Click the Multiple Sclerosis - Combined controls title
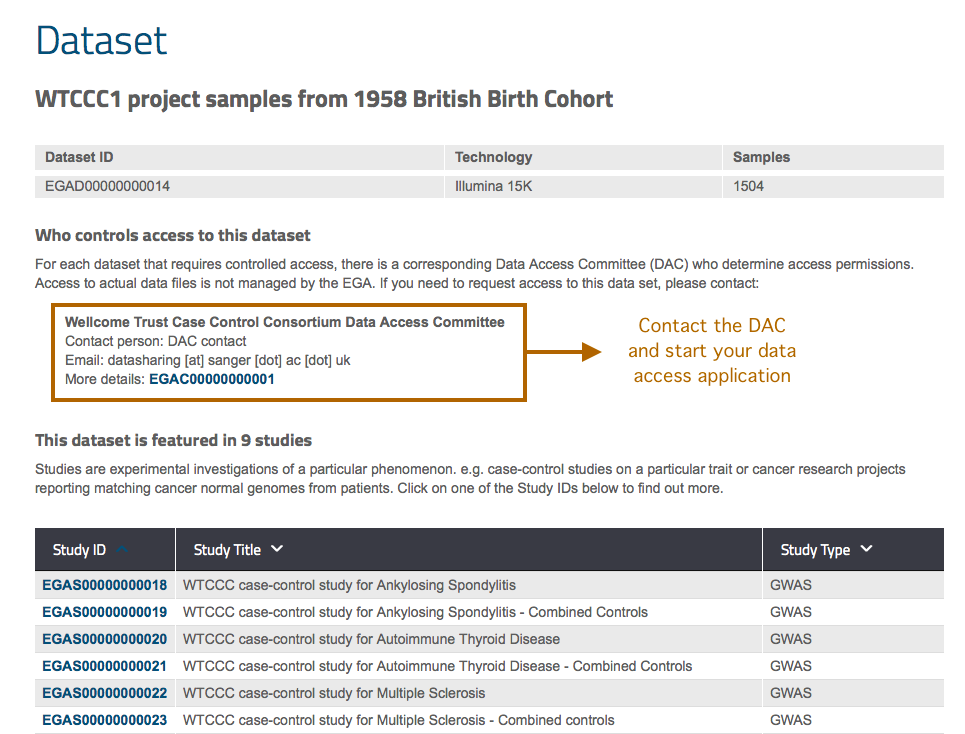Image resolution: width=965 pixels, height=734 pixels. (x=398, y=720)
